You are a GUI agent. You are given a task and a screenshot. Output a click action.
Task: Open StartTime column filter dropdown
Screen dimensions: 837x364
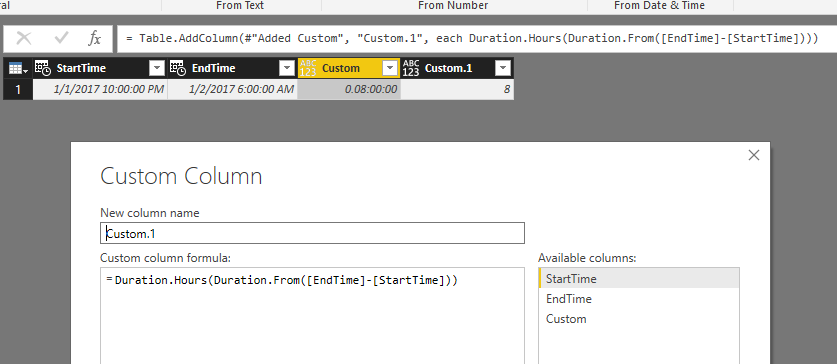pos(157,68)
